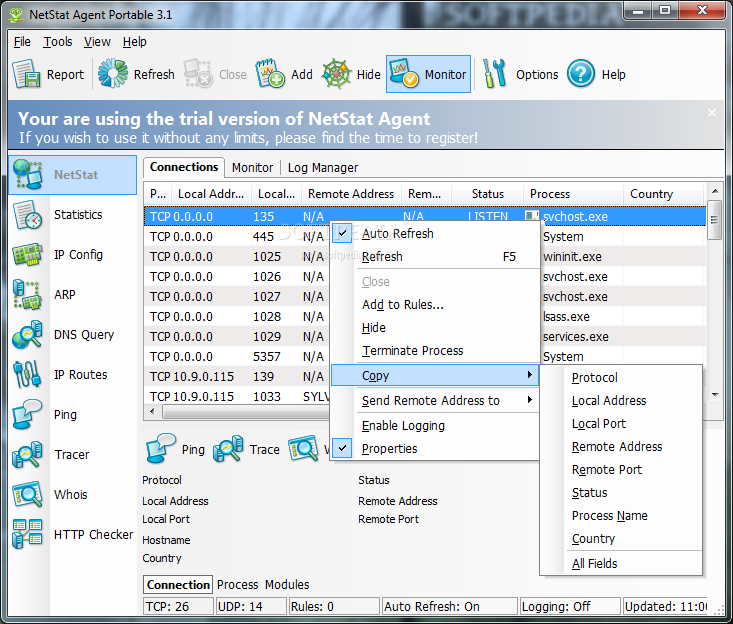Viewport: 733px width, 624px height.
Task: Copy the Local Address field
Action: point(621,401)
